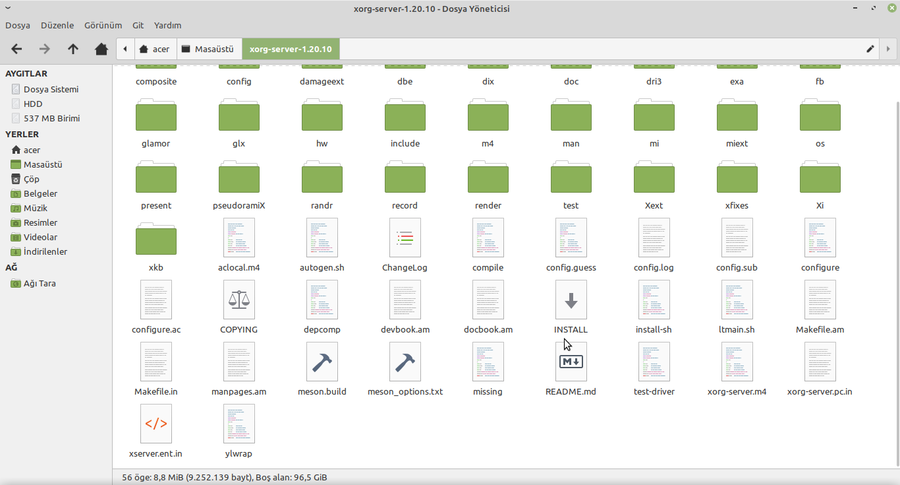Screen dimensions: 900x485
Task: Toggle location entry with the pencil icon
Action: coord(870,49)
